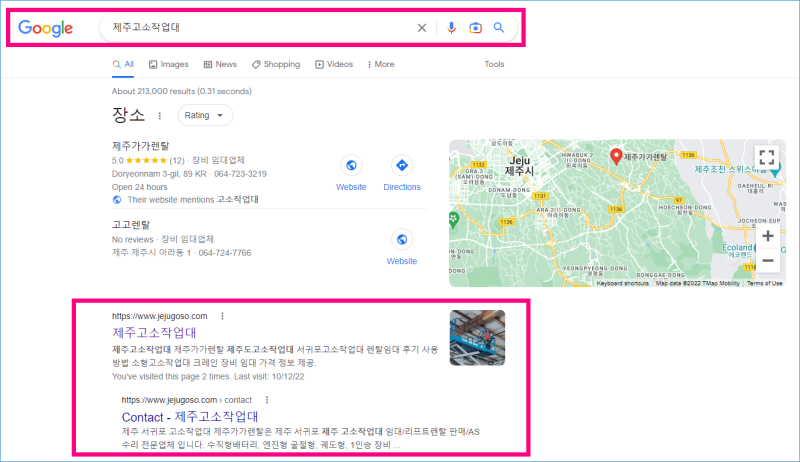800x462 pixels.
Task: Click the Keyboard shortcuts link on map
Action: tap(622, 283)
